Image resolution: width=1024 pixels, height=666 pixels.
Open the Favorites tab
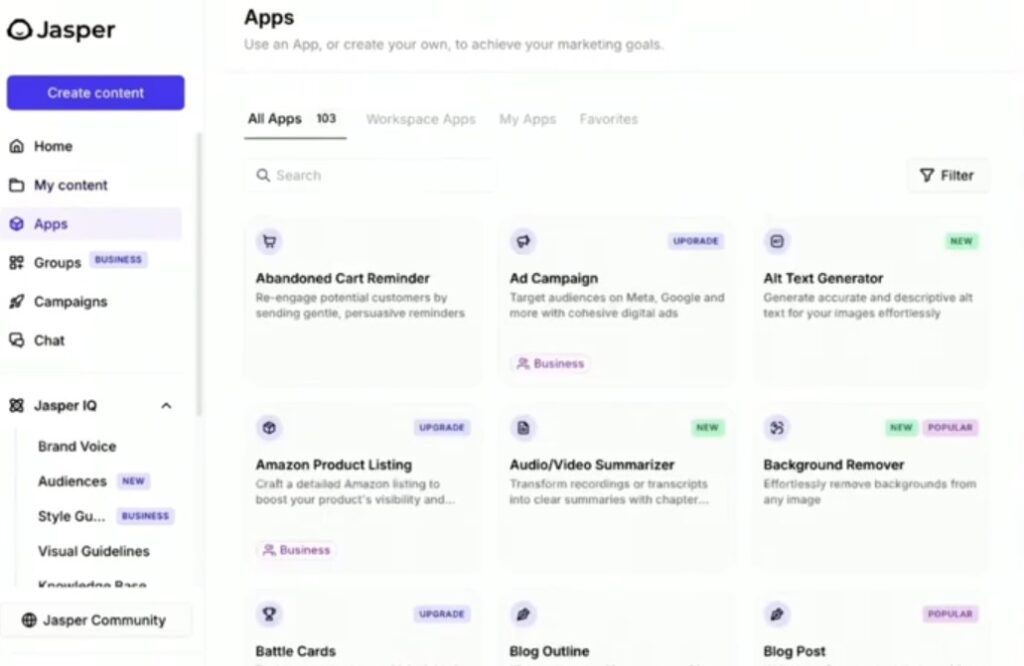tap(609, 119)
